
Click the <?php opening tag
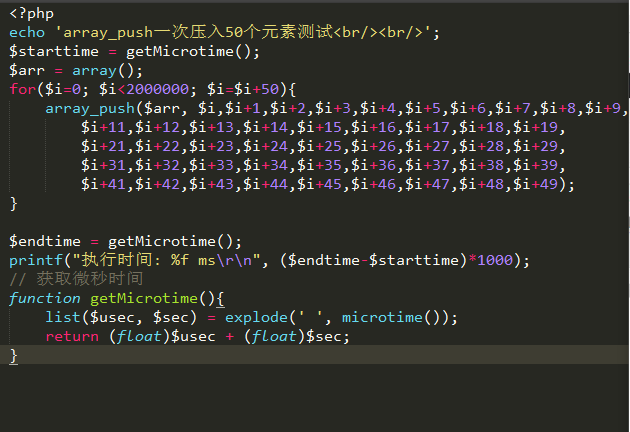(31, 13)
